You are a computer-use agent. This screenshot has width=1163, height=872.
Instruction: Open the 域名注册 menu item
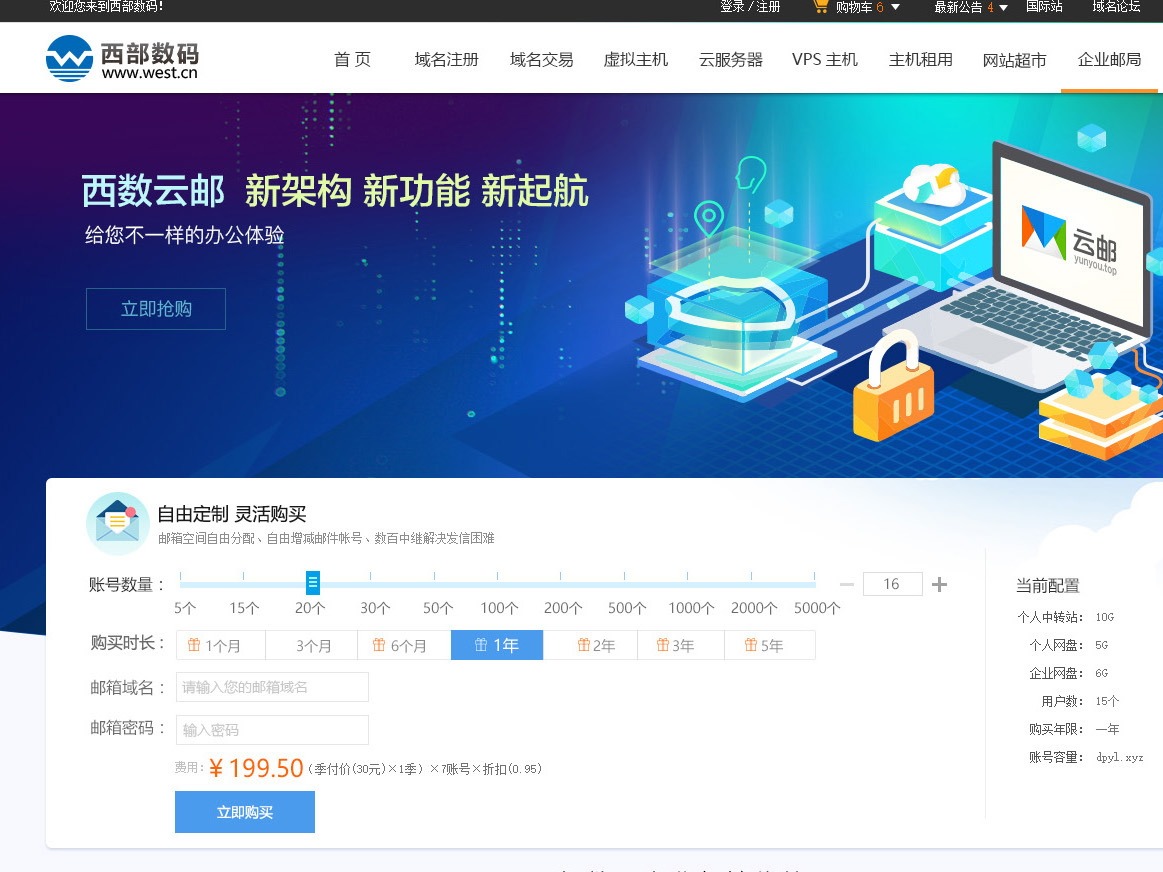pos(446,60)
